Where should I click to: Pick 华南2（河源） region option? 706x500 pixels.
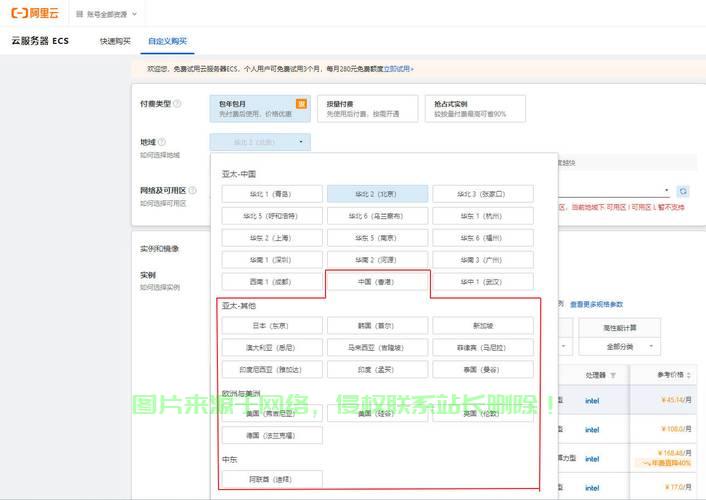click(x=377, y=260)
